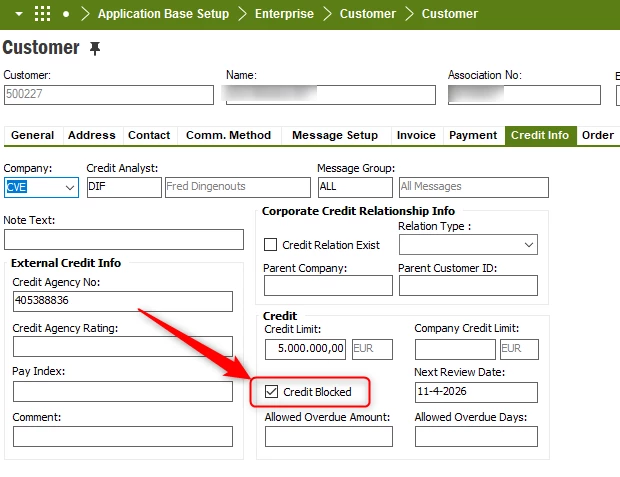Click the Next Review Date field
This screenshot has height=477, width=620.
476,392
